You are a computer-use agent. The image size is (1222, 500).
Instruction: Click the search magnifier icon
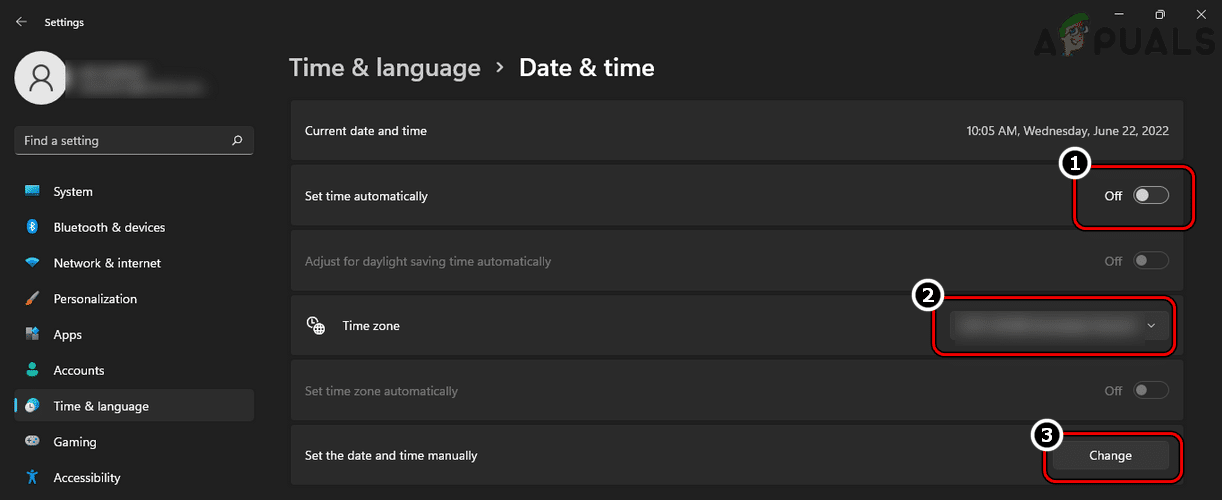coord(237,141)
